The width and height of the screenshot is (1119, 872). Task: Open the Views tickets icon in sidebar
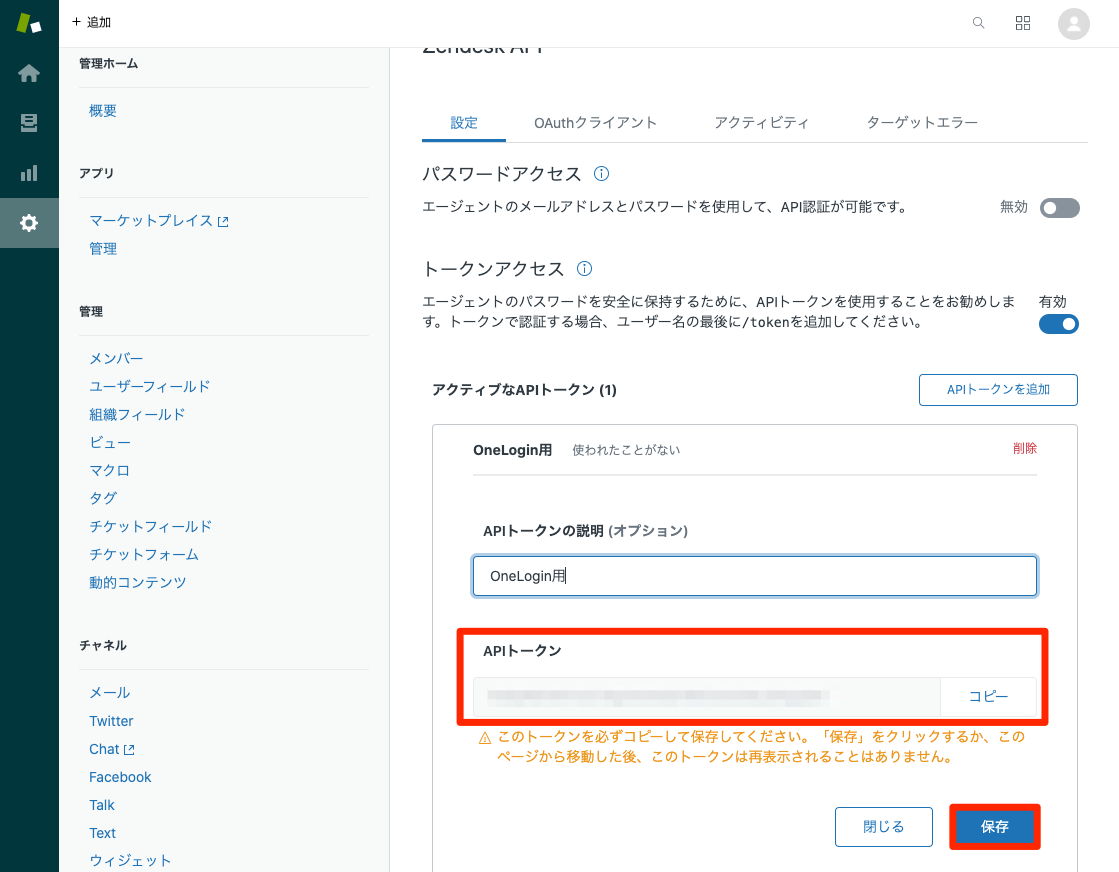pos(29,123)
